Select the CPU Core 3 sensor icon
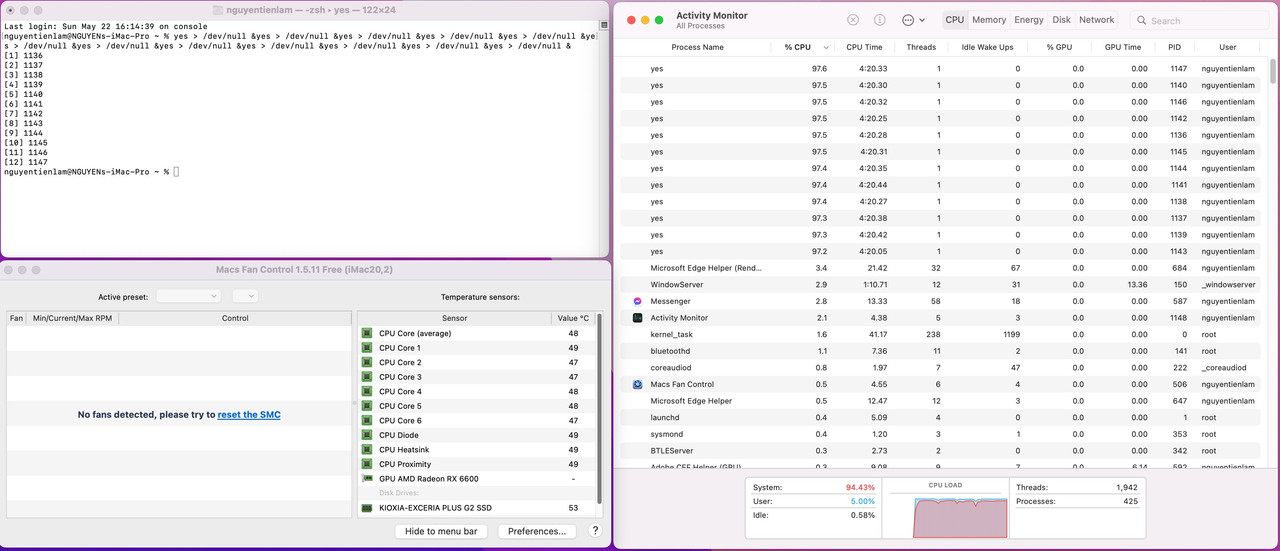The image size is (1280, 551). (x=366, y=377)
